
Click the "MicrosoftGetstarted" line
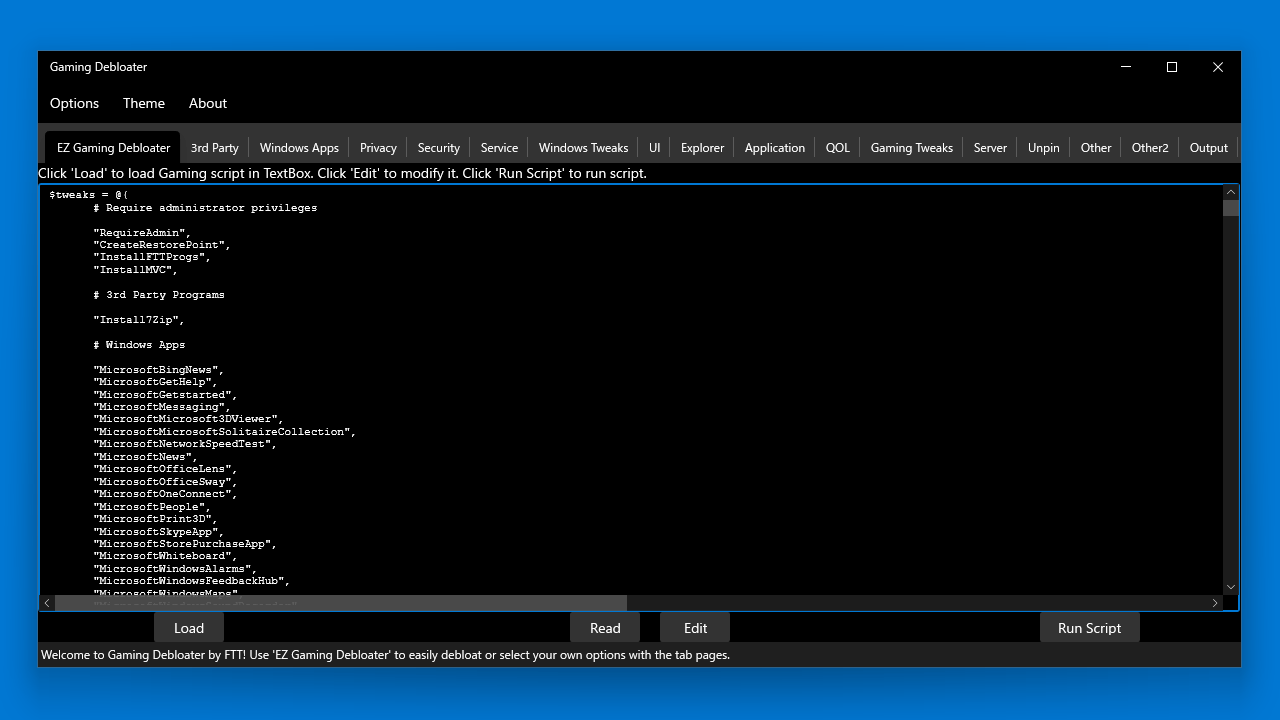pyautogui.click(x=165, y=395)
